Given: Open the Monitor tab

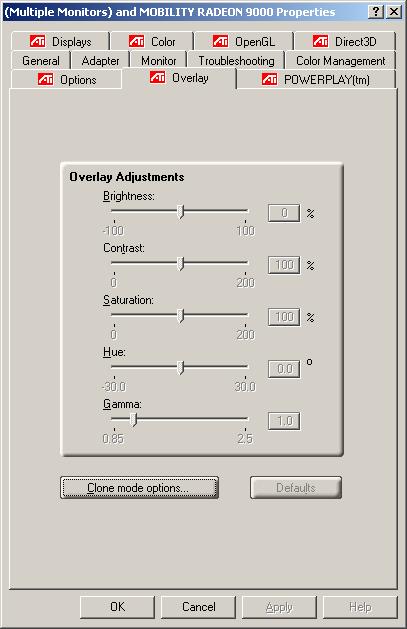Looking at the screenshot, I should [158, 61].
